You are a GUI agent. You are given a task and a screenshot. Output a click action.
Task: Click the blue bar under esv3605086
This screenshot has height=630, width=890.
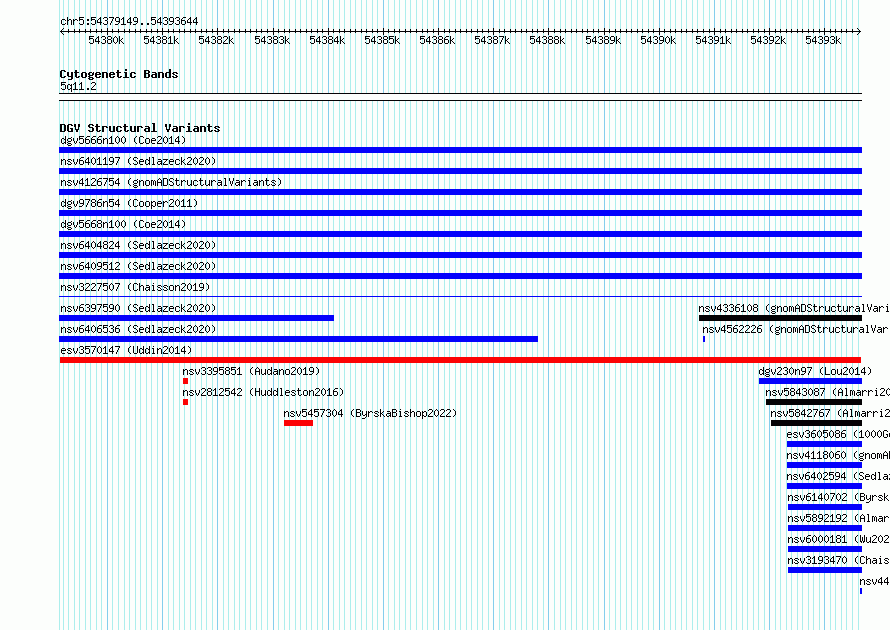pos(824,444)
